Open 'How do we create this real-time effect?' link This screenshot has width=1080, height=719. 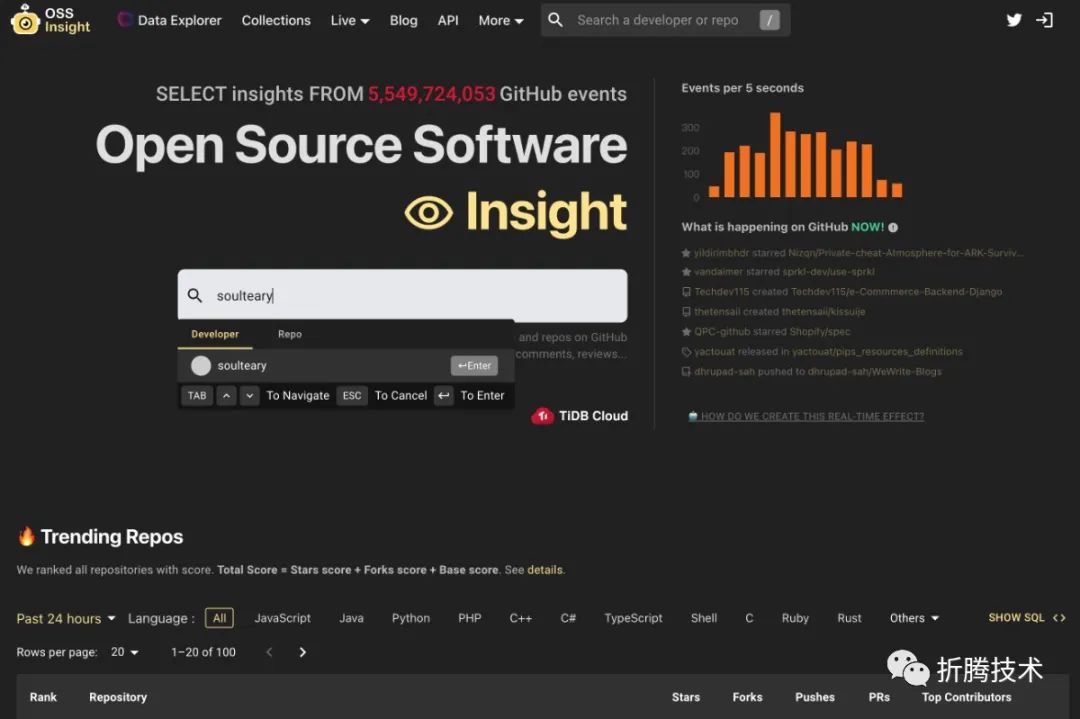[x=807, y=416]
